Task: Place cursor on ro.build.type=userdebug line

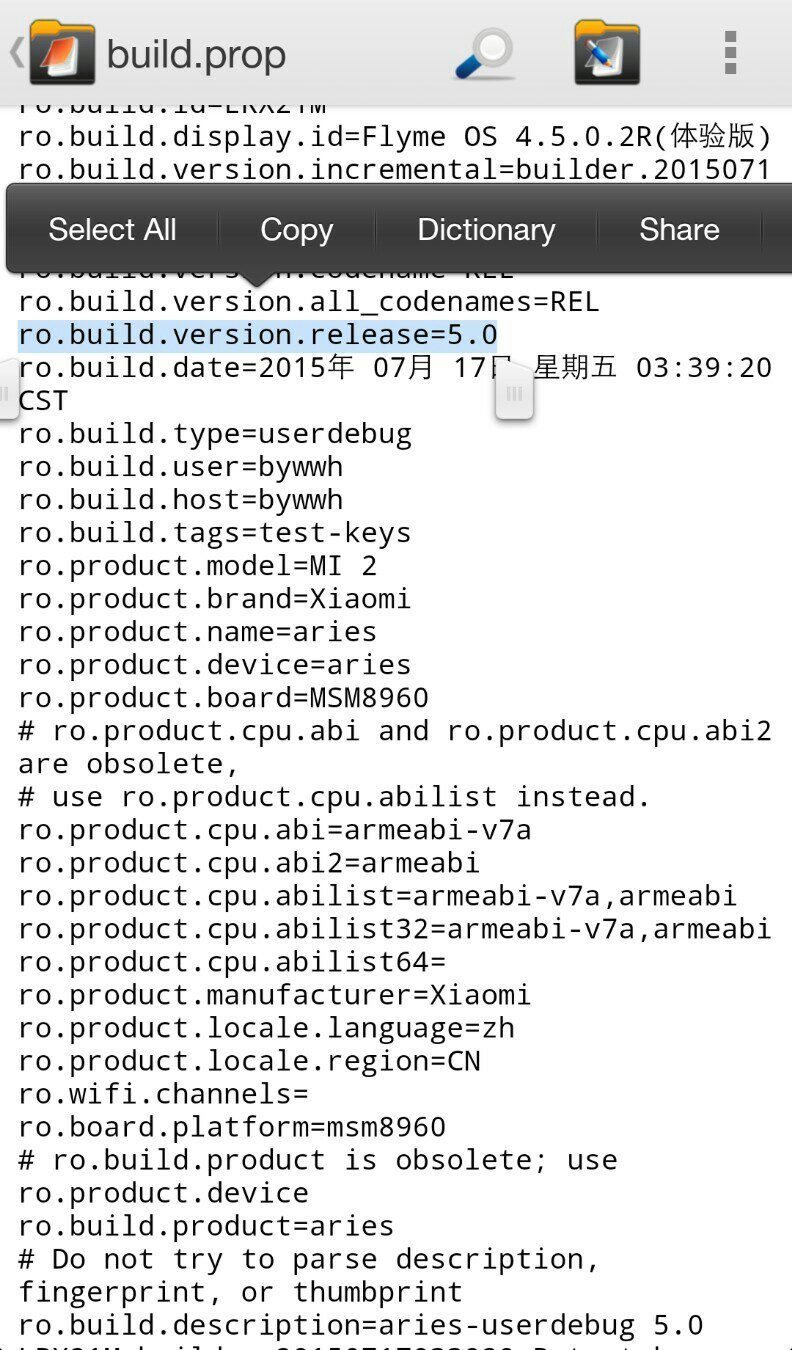Action: 215,434
